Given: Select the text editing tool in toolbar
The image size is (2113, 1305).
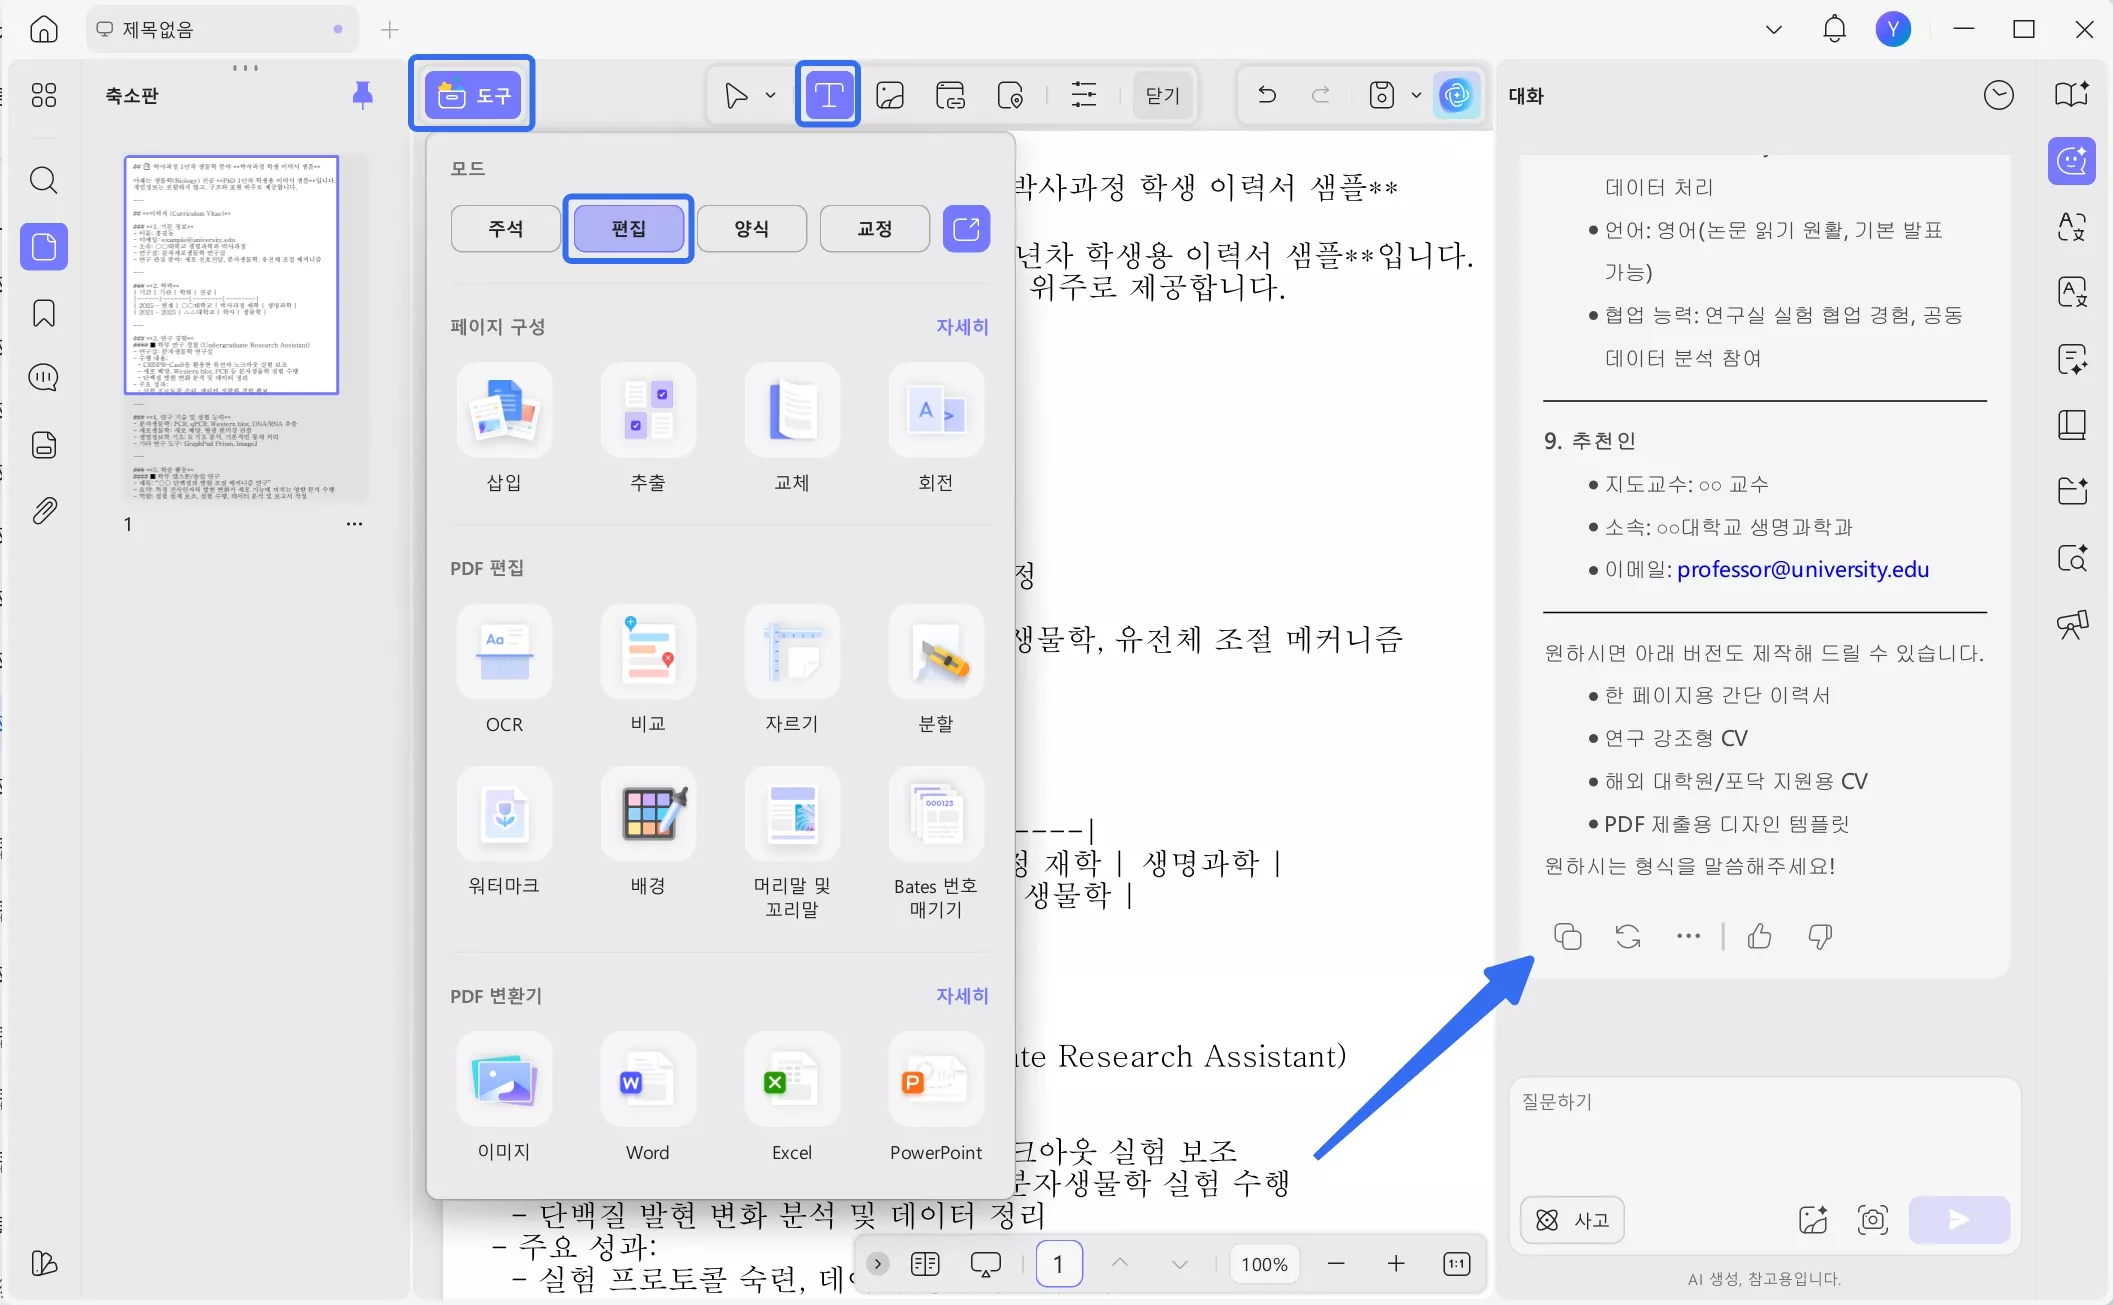Looking at the screenshot, I should (827, 94).
